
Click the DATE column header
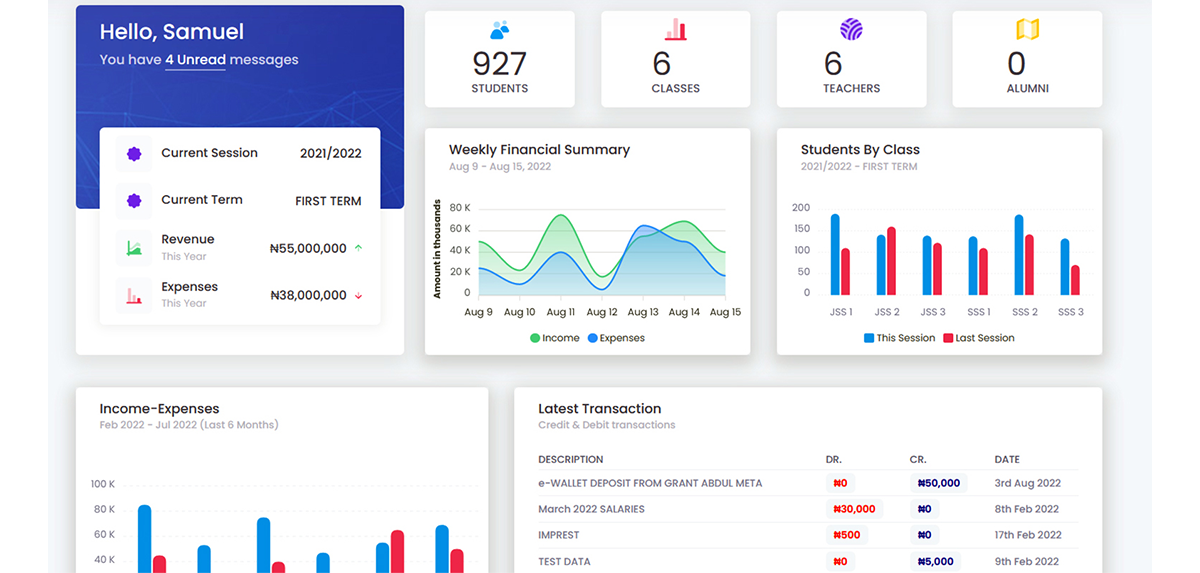click(1007, 460)
